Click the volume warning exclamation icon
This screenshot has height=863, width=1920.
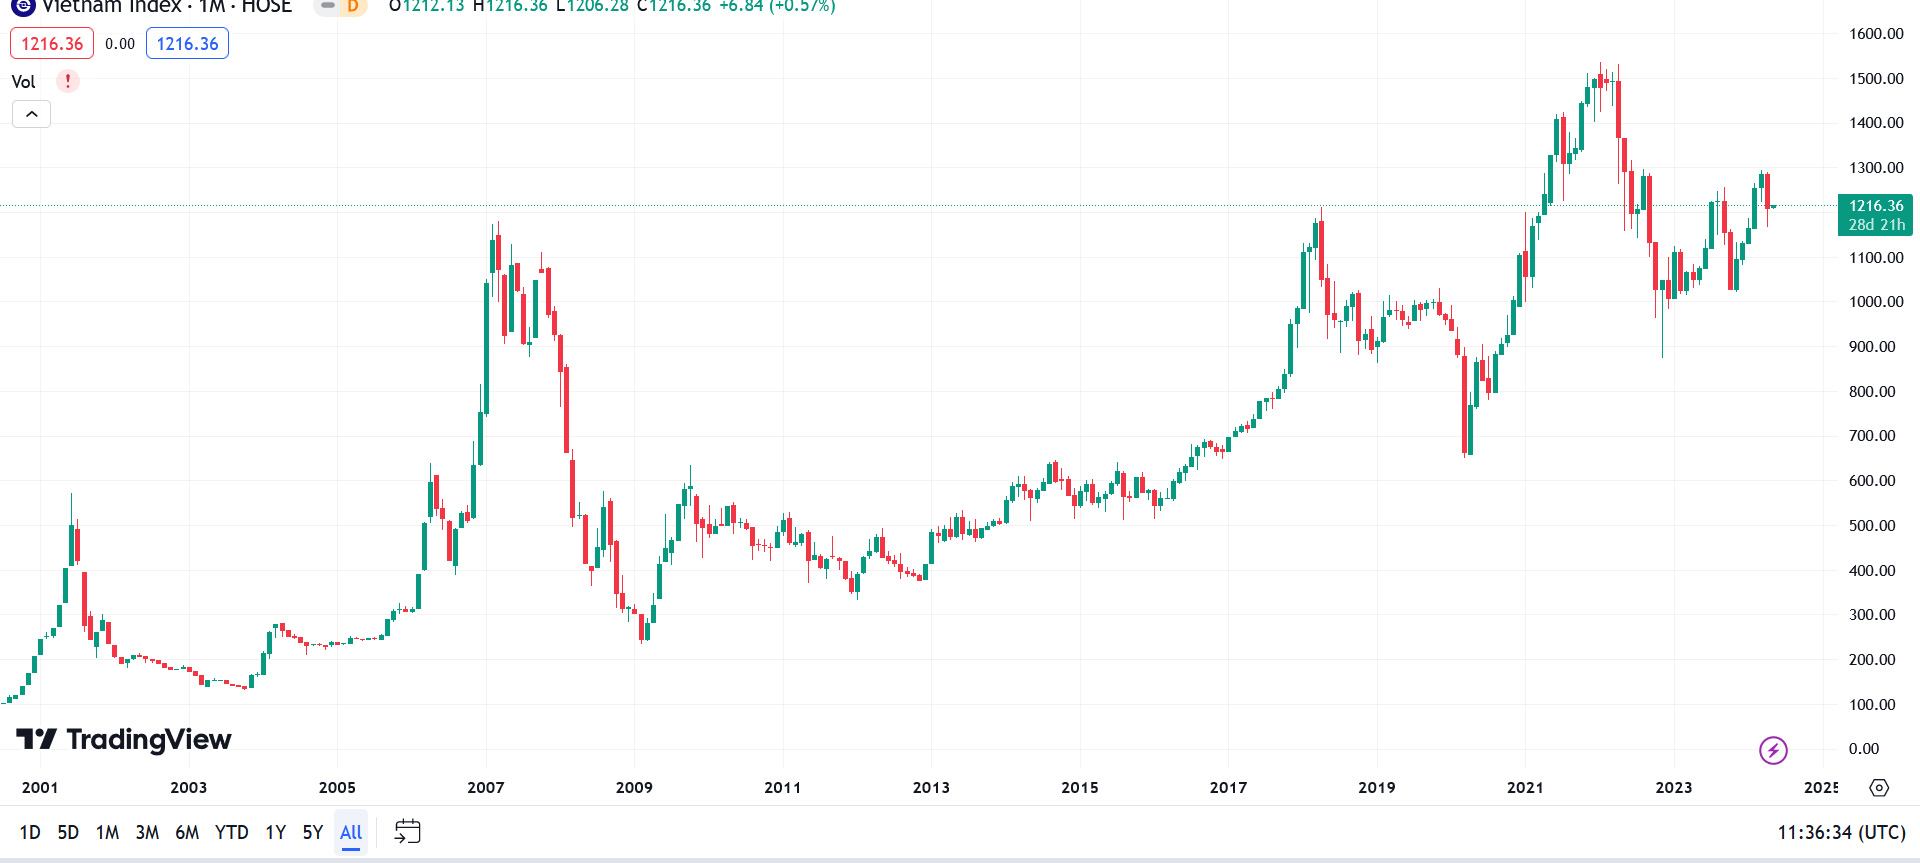(67, 81)
